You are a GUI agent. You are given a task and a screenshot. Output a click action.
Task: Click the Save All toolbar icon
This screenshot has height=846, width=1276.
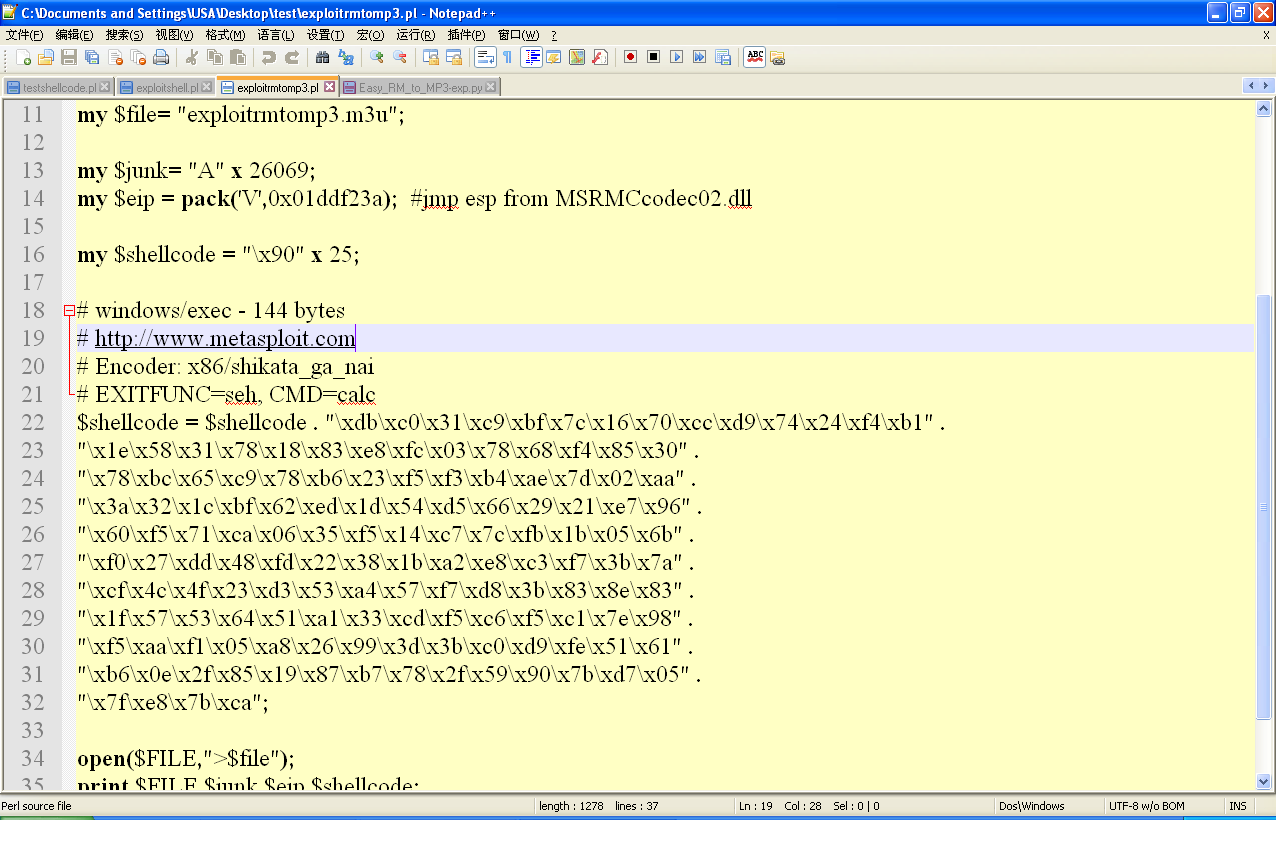click(92, 57)
